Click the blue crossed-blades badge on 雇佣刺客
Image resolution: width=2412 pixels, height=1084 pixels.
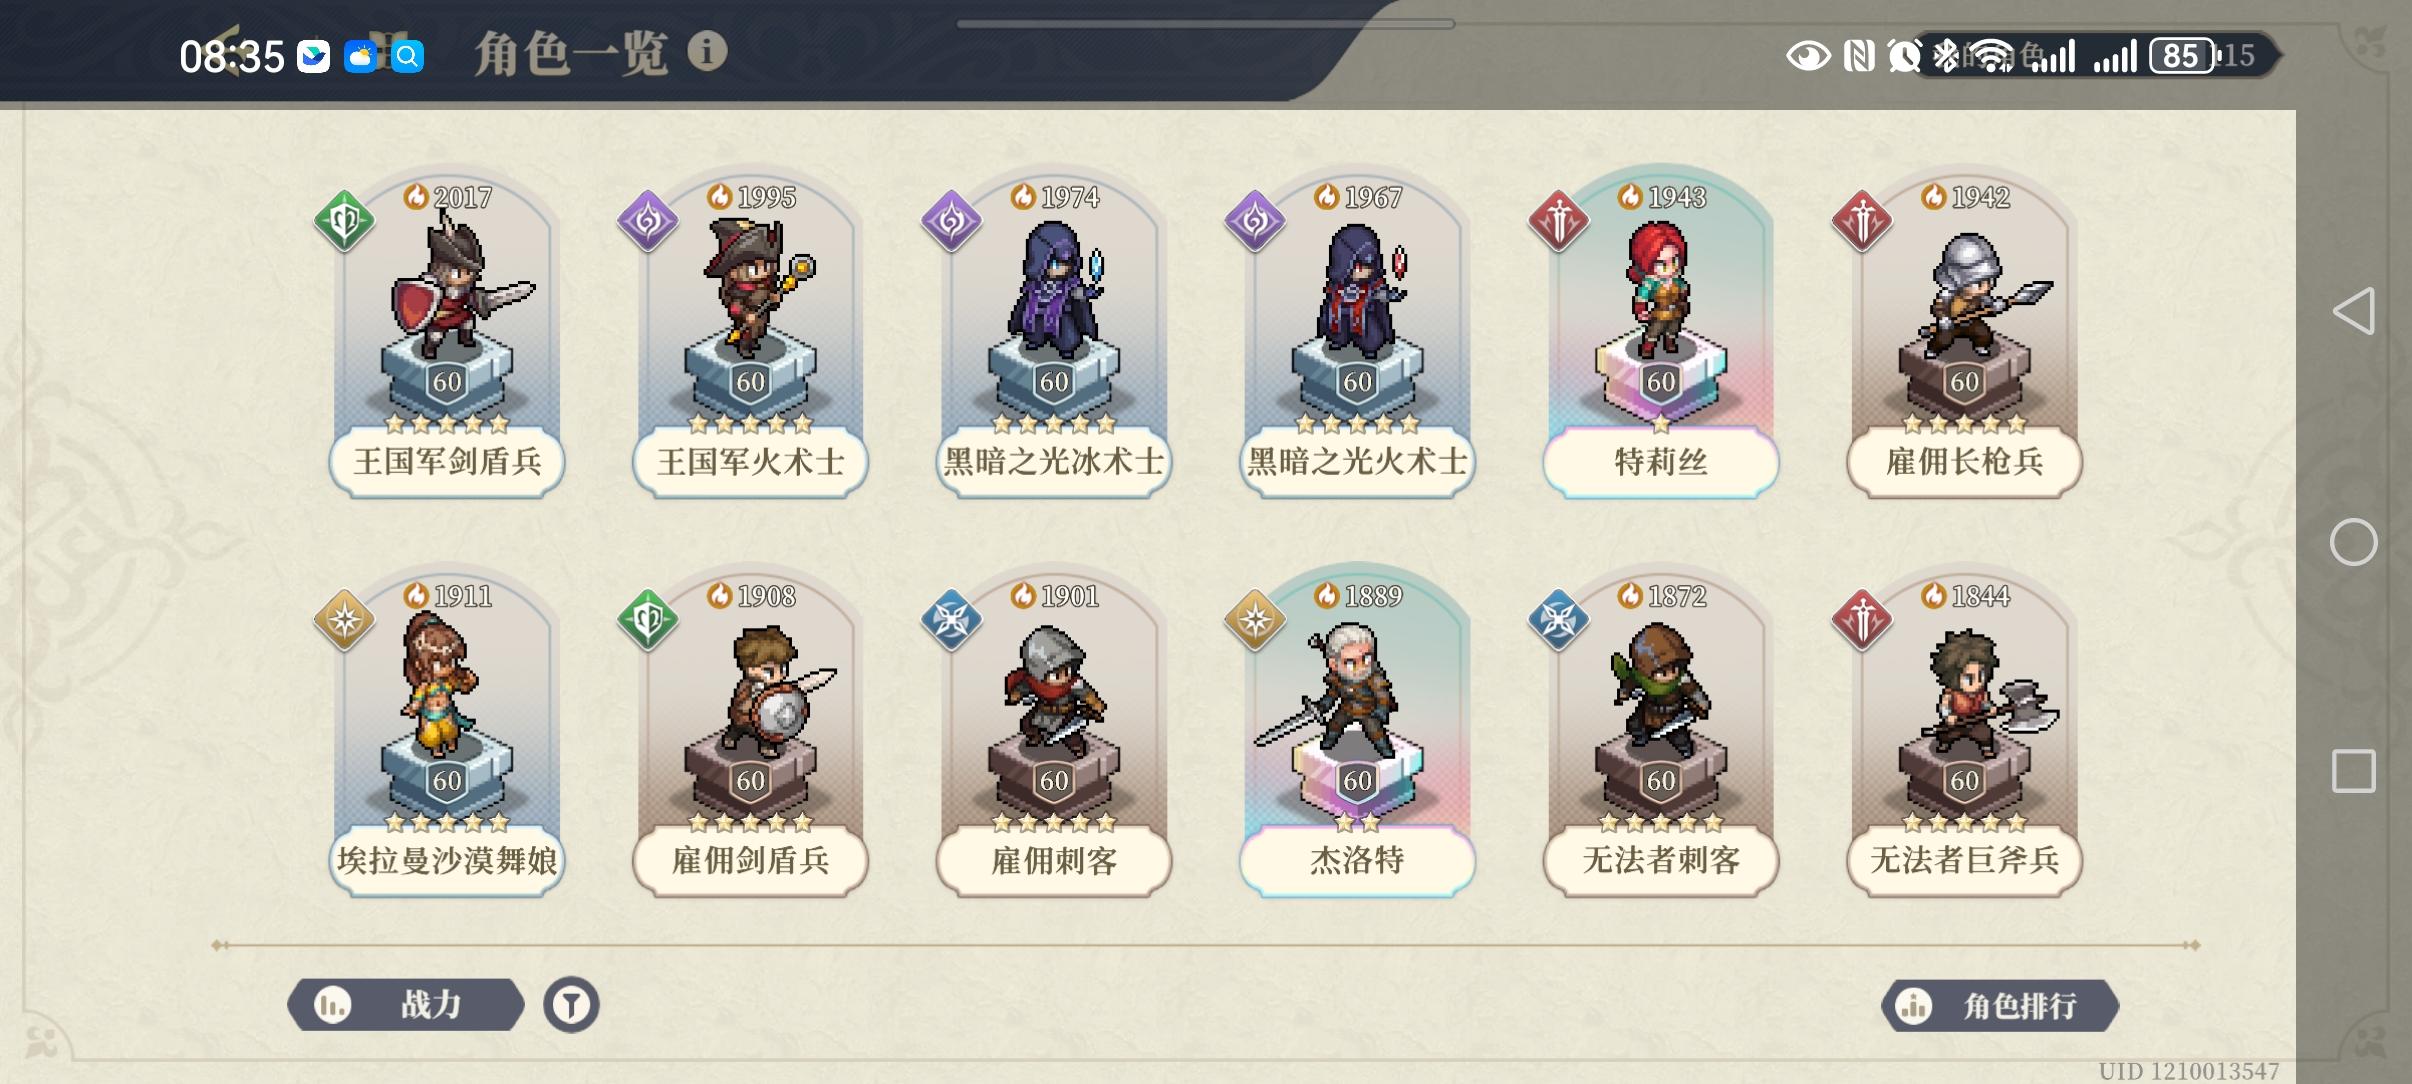pos(951,620)
